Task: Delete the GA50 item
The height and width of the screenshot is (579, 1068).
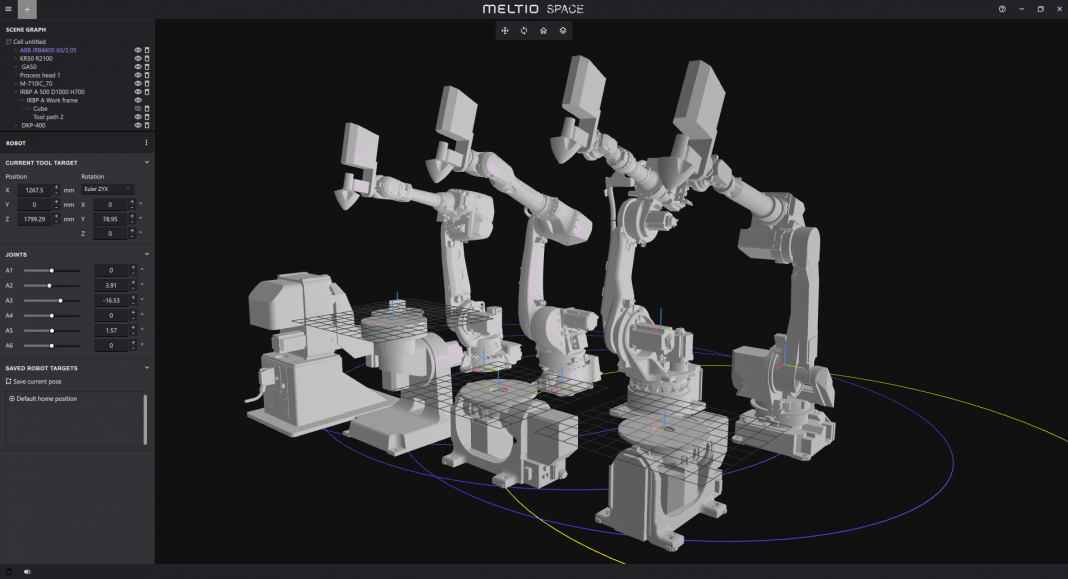Action: click(146, 67)
